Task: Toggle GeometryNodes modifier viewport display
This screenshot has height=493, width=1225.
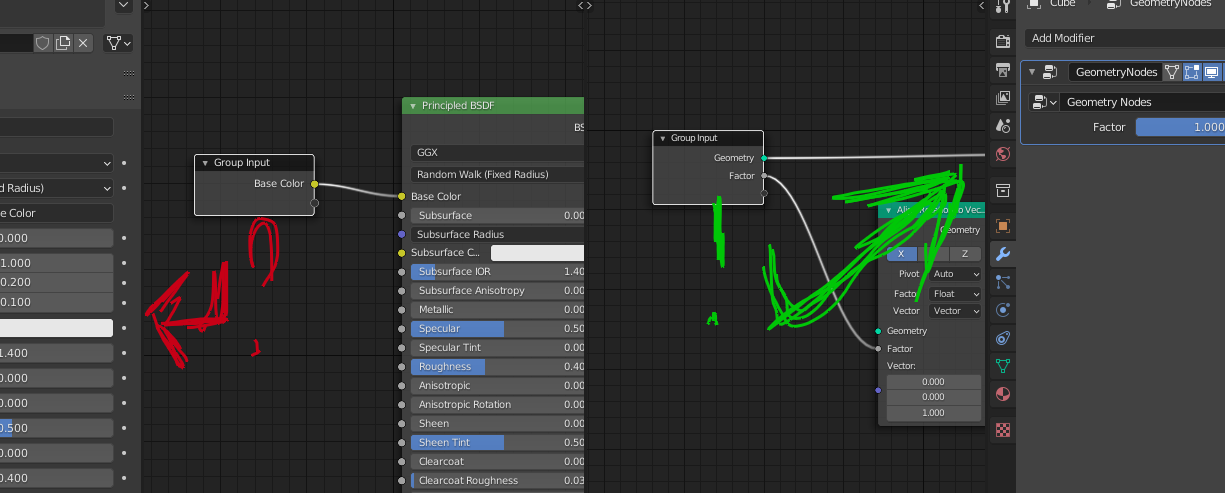Action: [x=1211, y=72]
